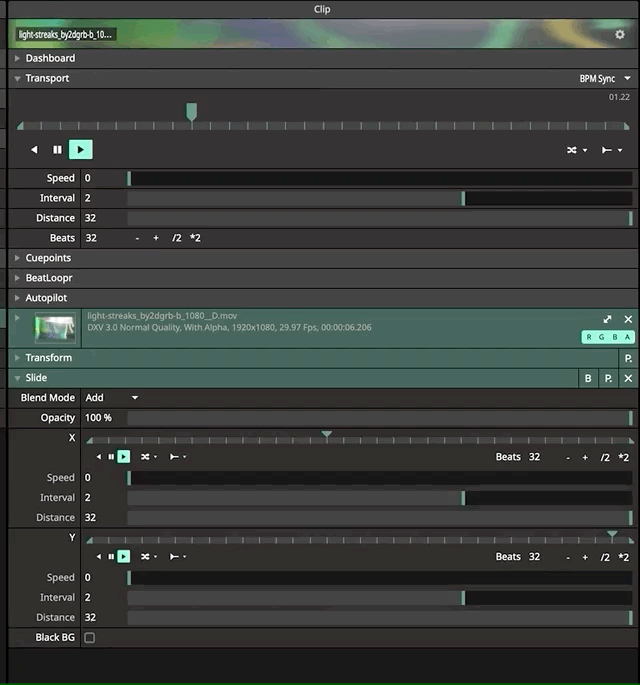Click the Transport play forward button
The height and width of the screenshot is (685, 640).
pyautogui.click(x=81, y=150)
